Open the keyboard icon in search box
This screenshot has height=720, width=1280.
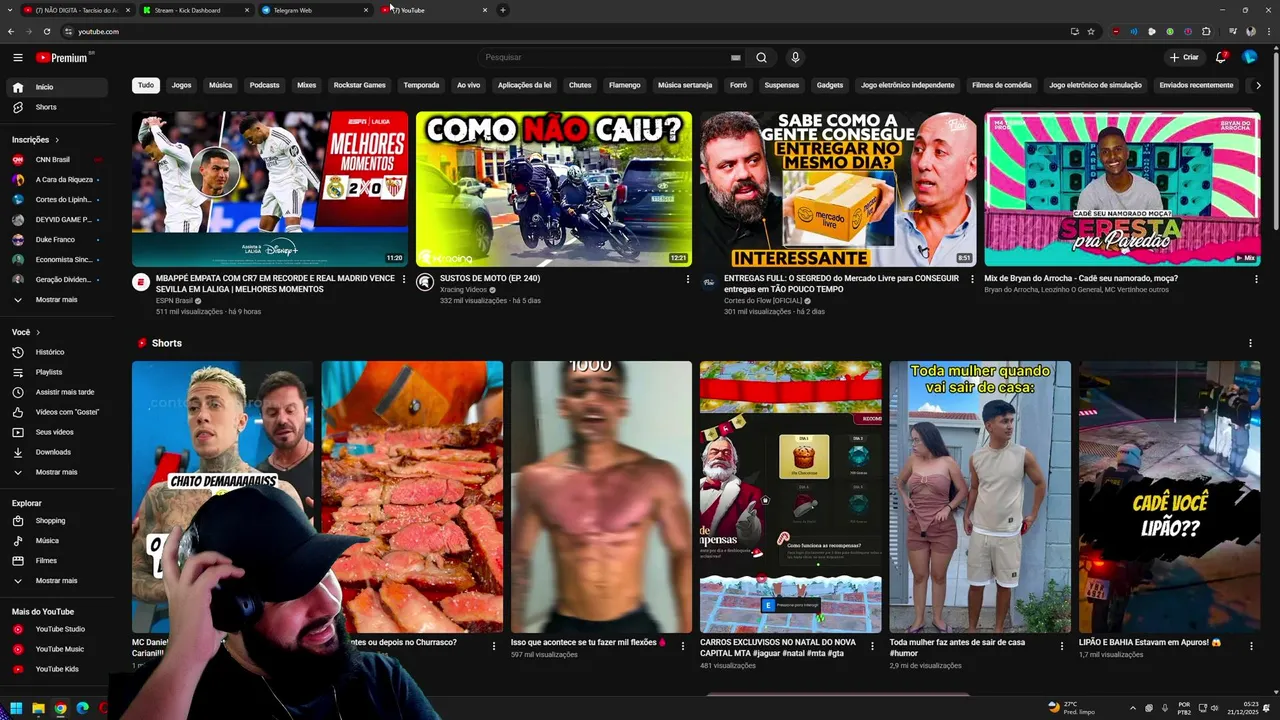tap(735, 57)
